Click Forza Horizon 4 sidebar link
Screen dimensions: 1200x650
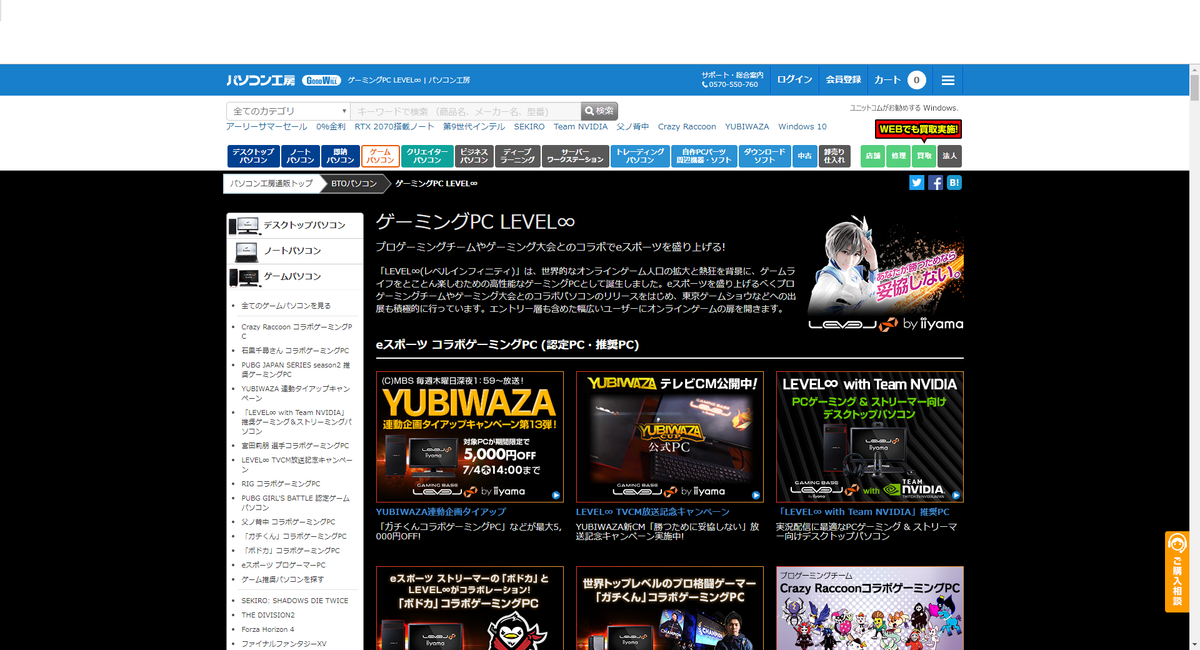(268, 630)
